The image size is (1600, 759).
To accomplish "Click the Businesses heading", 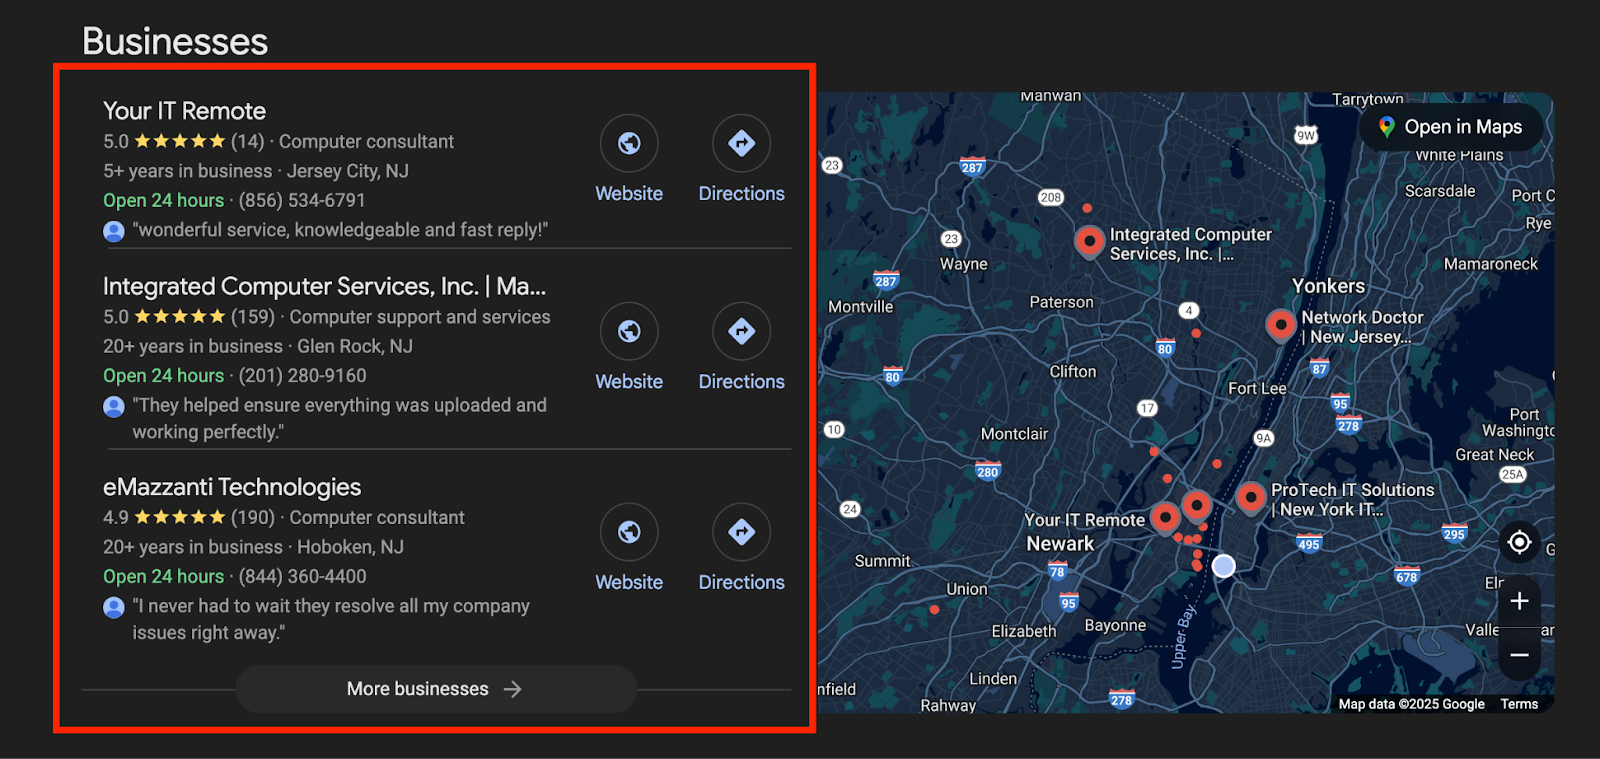I will pyautogui.click(x=175, y=42).
